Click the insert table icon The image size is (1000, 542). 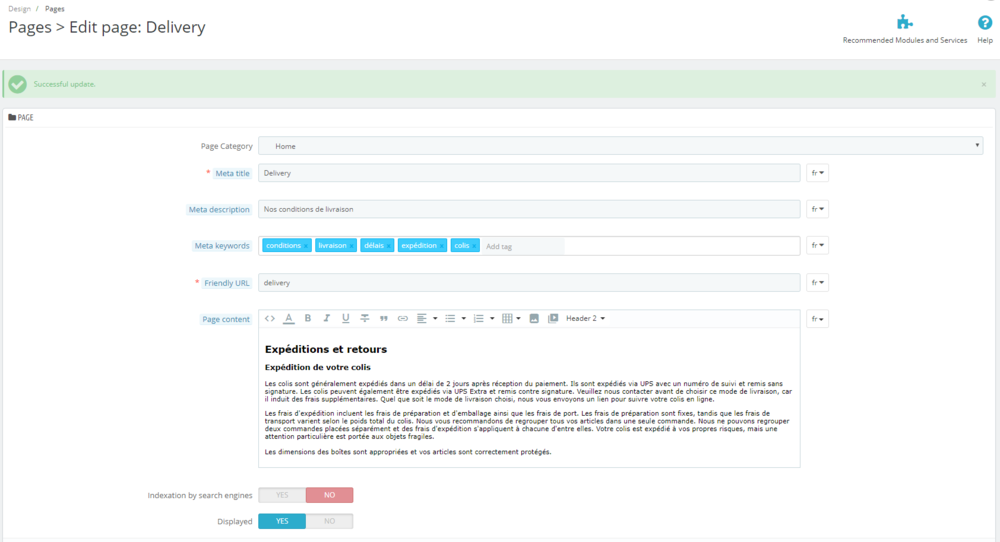[x=508, y=318]
